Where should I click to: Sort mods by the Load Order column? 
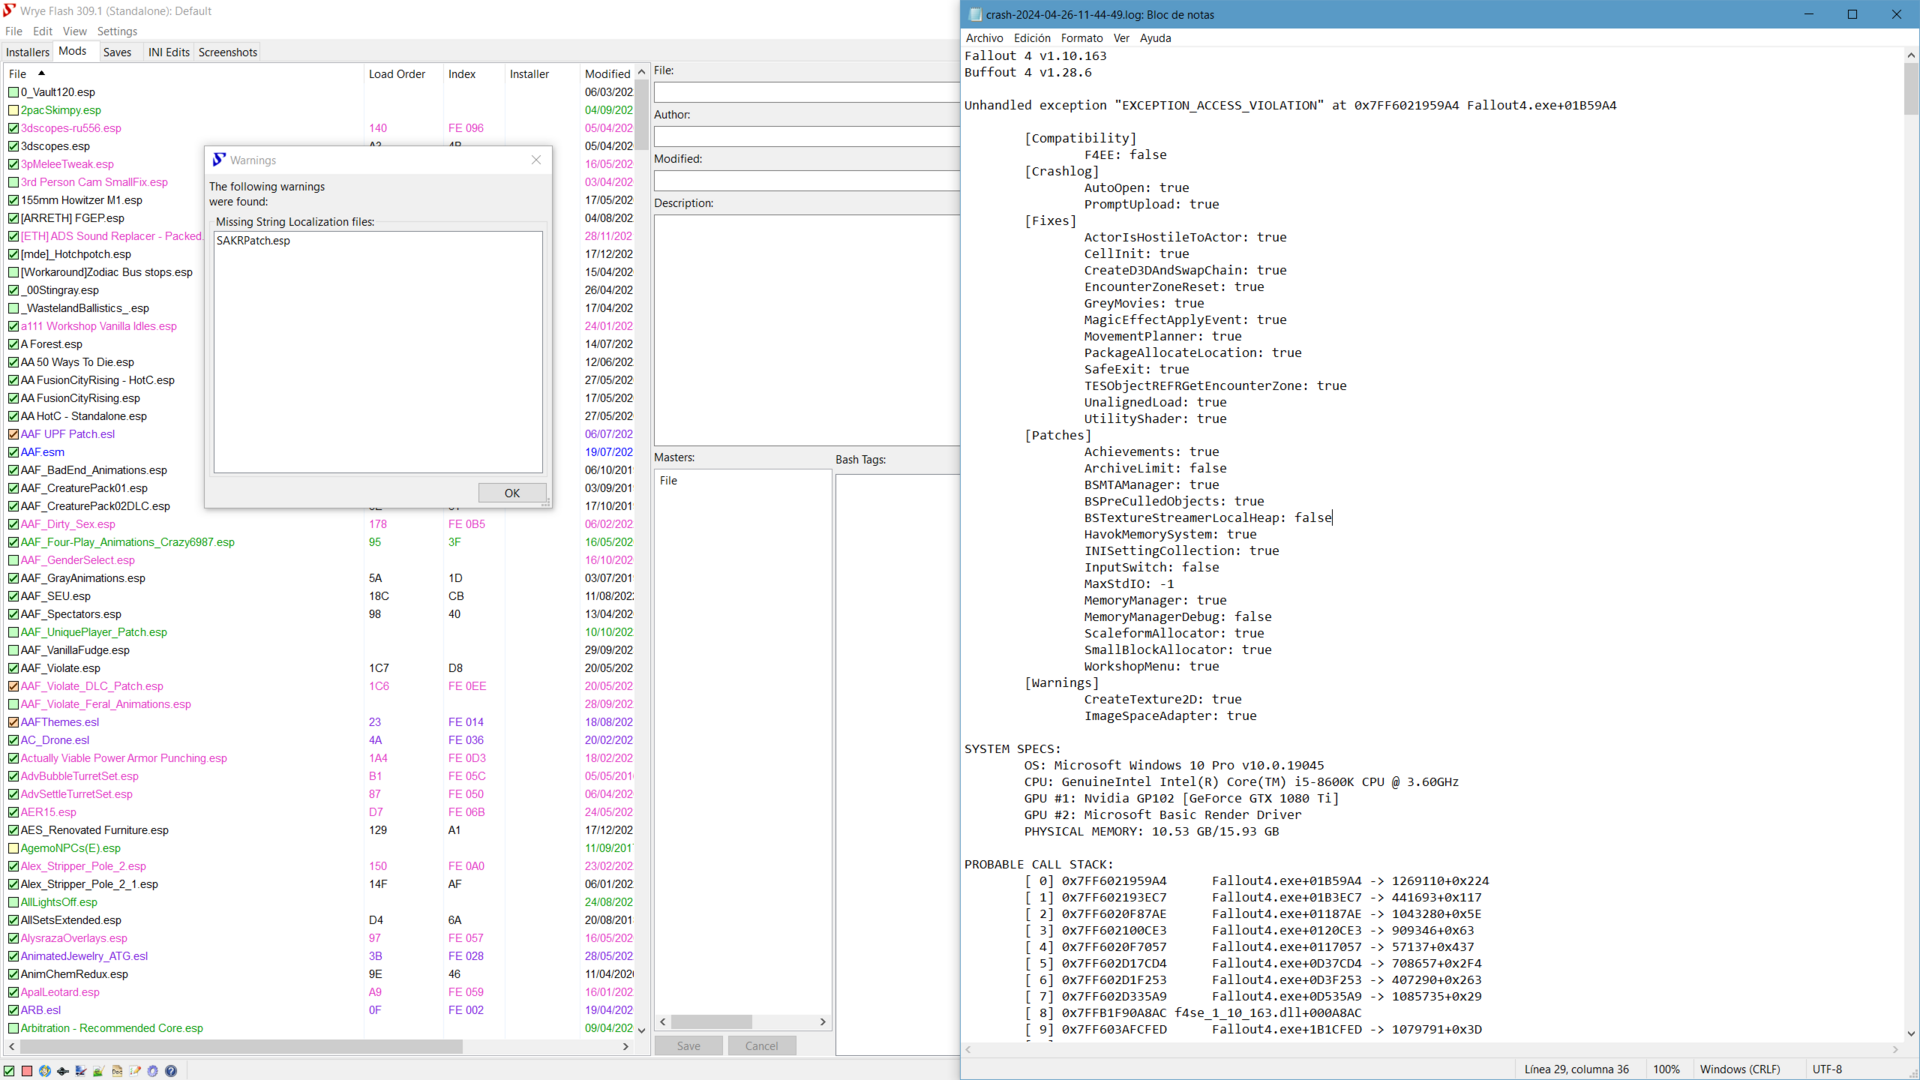(x=403, y=74)
